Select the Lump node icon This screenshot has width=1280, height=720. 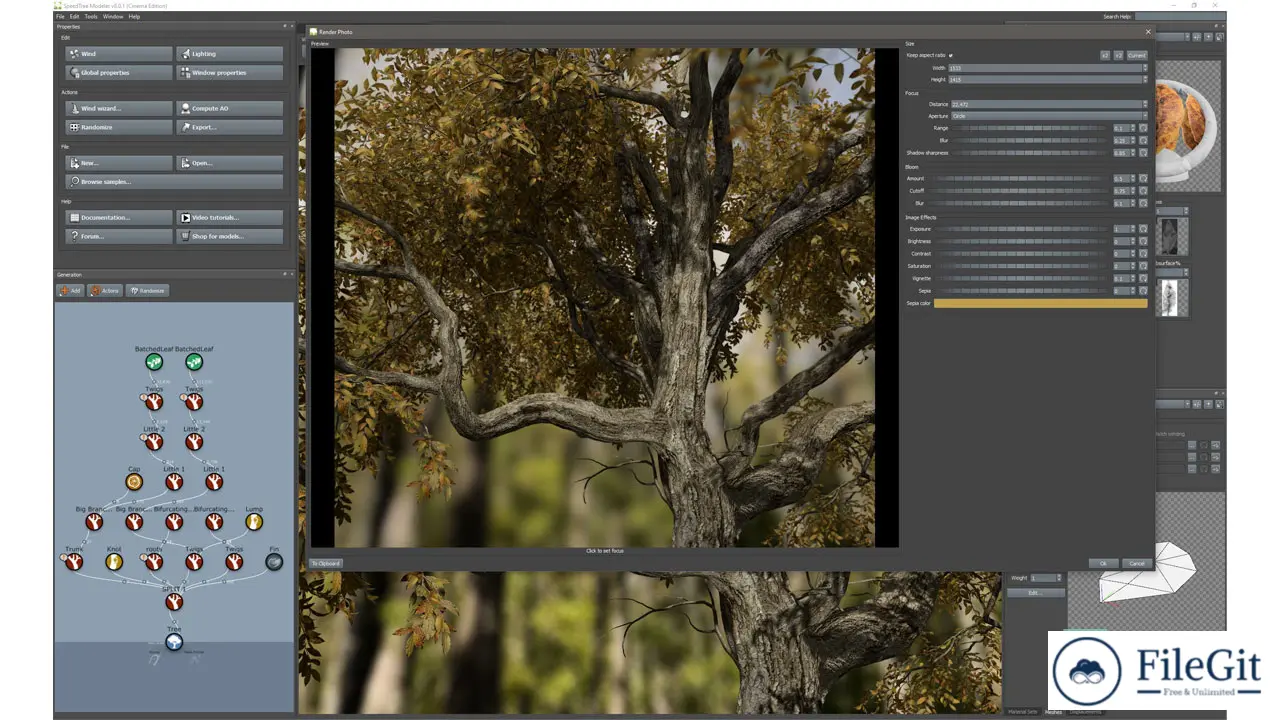pos(254,522)
